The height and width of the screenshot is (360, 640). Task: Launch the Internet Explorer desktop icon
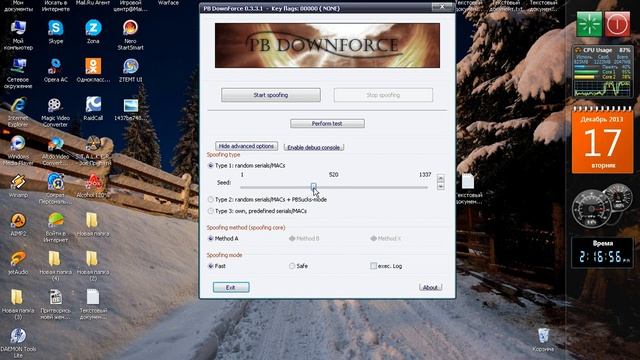pos(18,112)
